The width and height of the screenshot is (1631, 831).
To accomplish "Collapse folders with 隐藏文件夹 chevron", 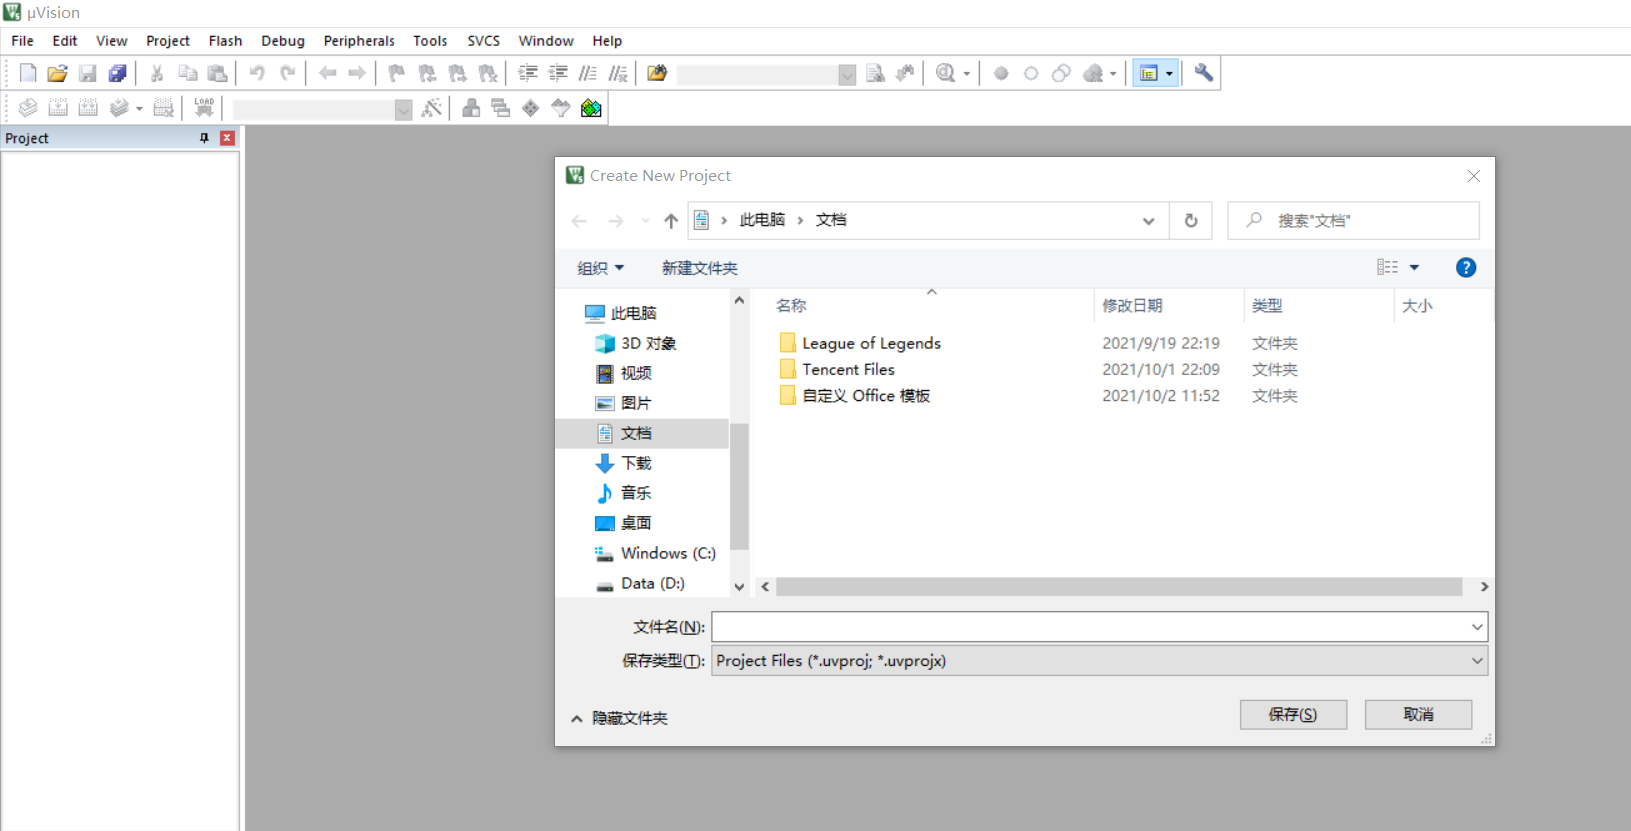I will [577, 718].
